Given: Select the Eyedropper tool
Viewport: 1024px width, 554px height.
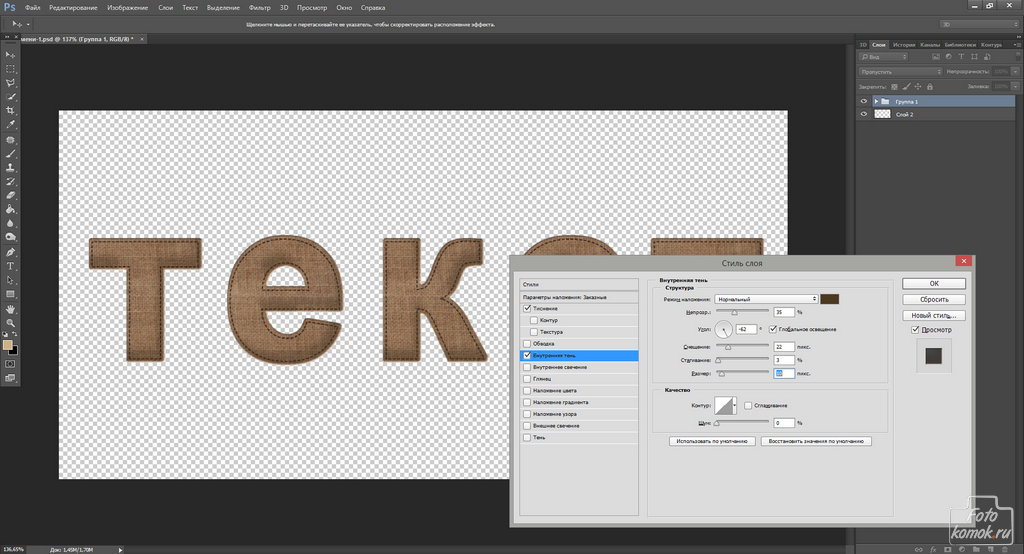Looking at the screenshot, I should point(10,124).
